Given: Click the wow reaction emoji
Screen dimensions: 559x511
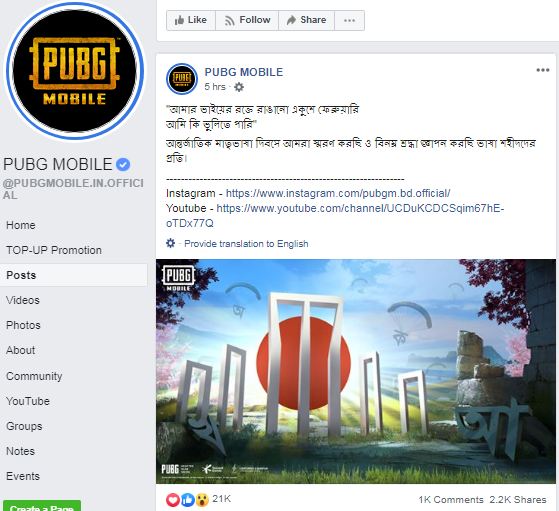Looking at the screenshot, I should [x=202, y=500].
